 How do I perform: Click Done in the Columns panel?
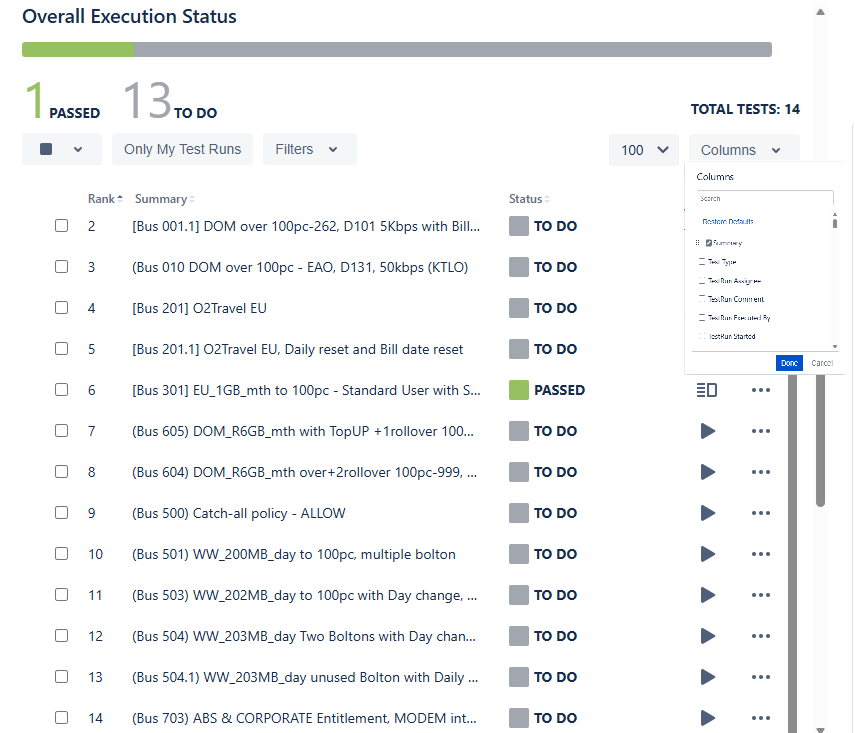[789, 363]
